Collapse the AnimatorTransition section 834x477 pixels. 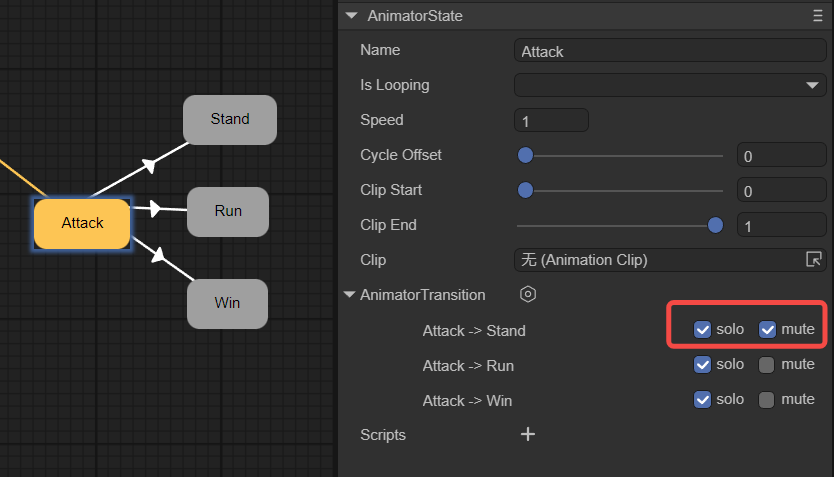pos(349,295)
